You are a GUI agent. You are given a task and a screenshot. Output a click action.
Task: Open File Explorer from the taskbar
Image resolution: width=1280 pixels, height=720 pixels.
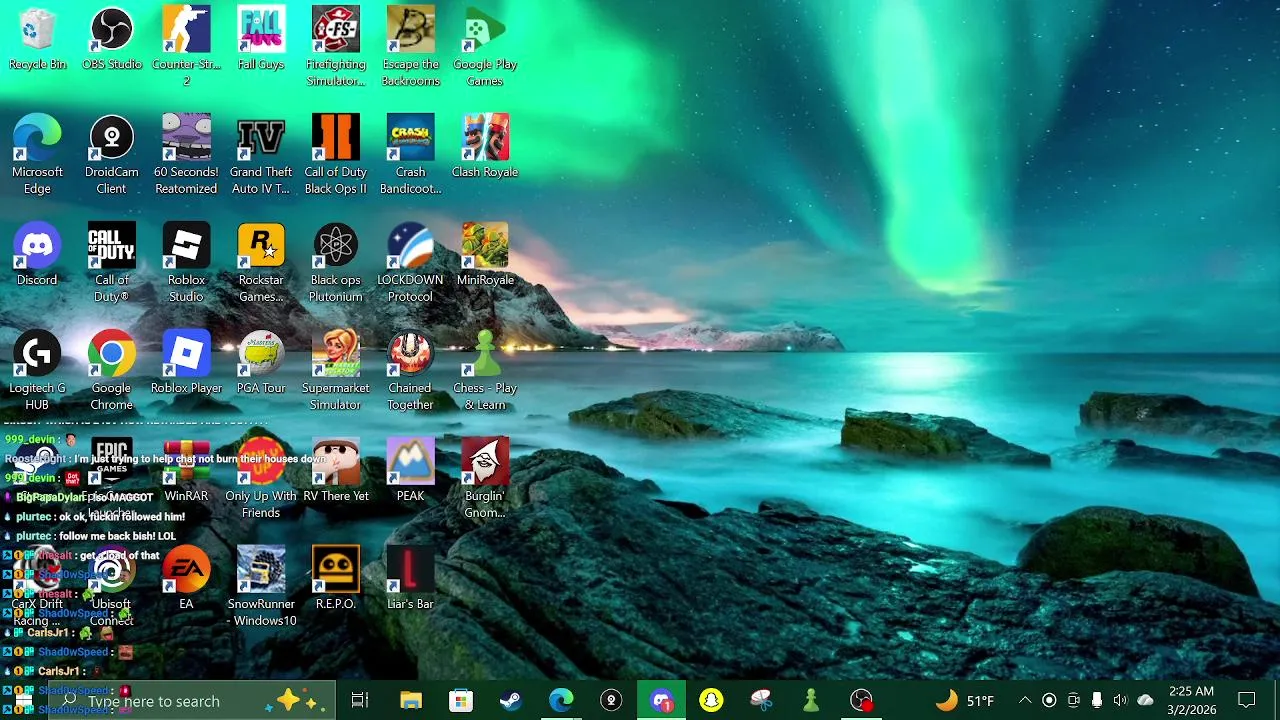coord(411,701)
